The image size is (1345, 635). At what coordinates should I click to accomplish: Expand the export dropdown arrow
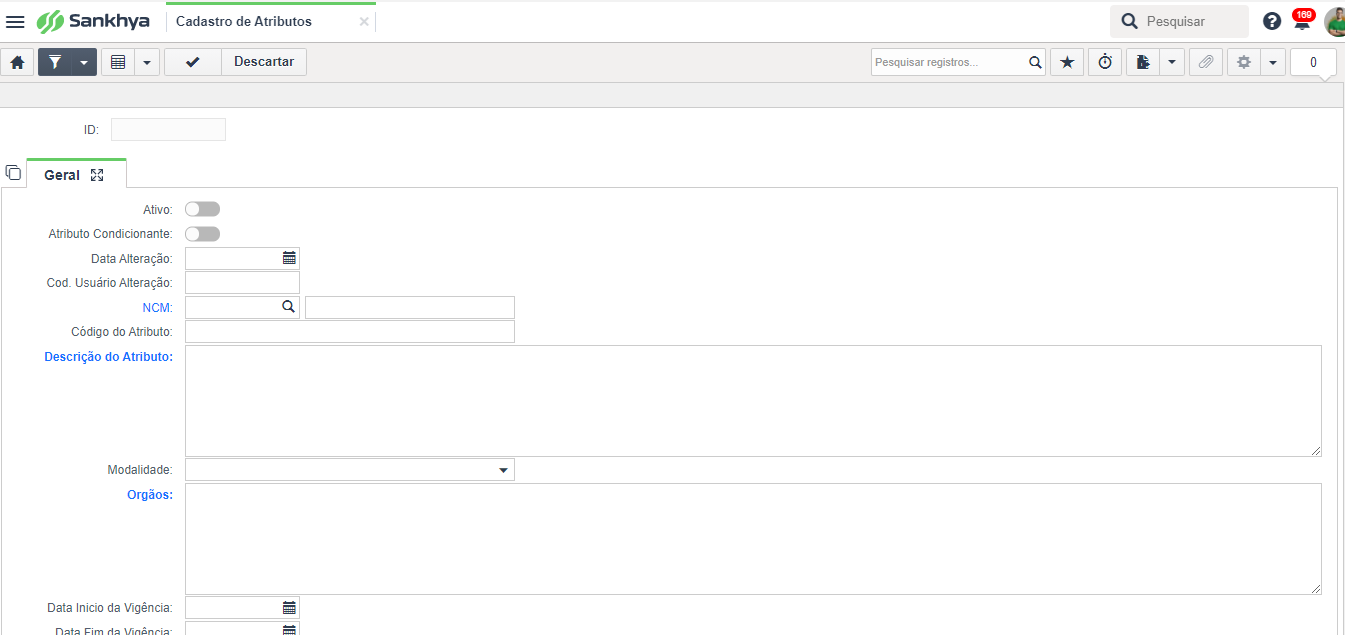(x=1172, y=62)
